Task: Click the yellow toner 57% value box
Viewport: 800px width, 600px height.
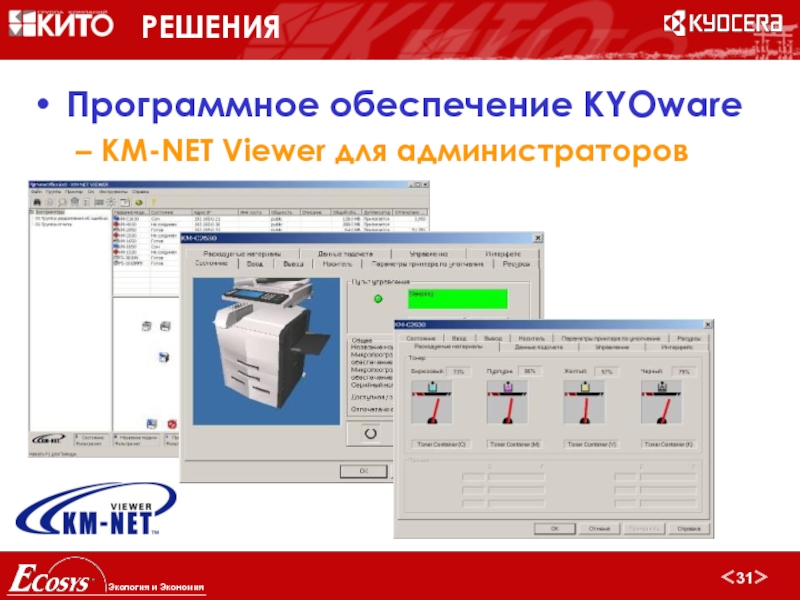Action: [607, 371]
